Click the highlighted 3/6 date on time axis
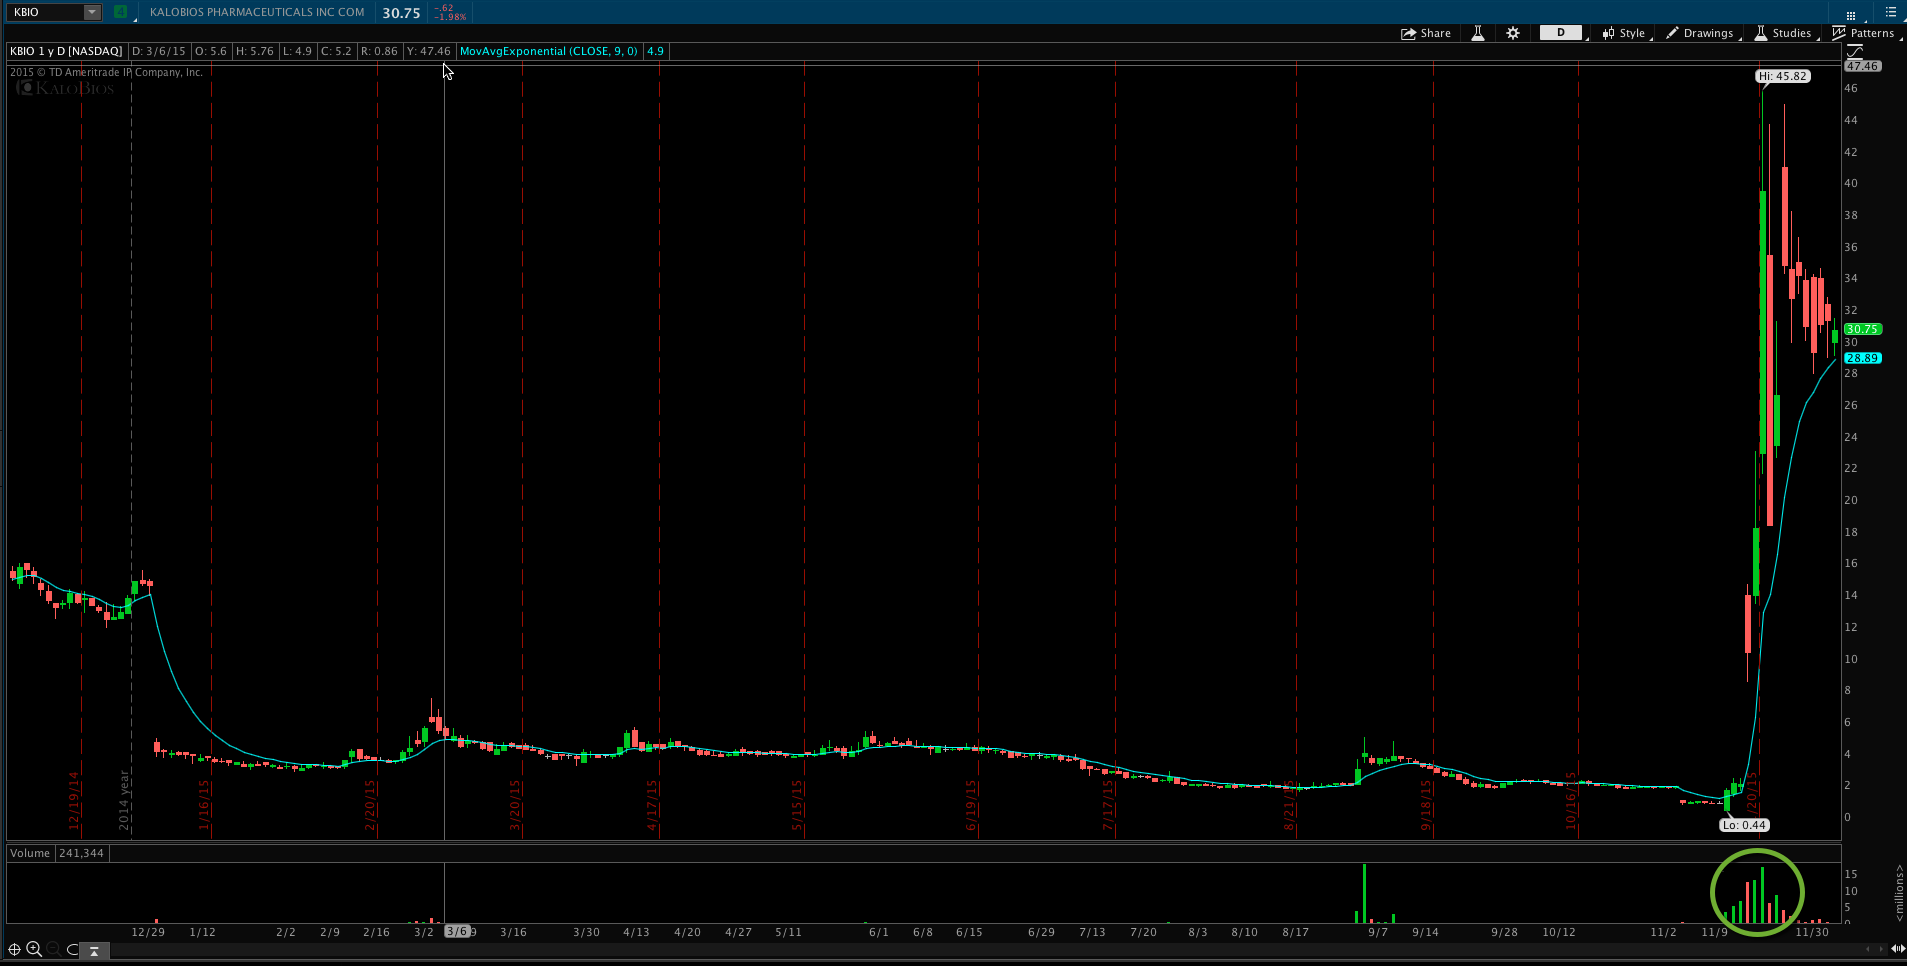This screenshot has width=1907, height=966. pos(457,931)
